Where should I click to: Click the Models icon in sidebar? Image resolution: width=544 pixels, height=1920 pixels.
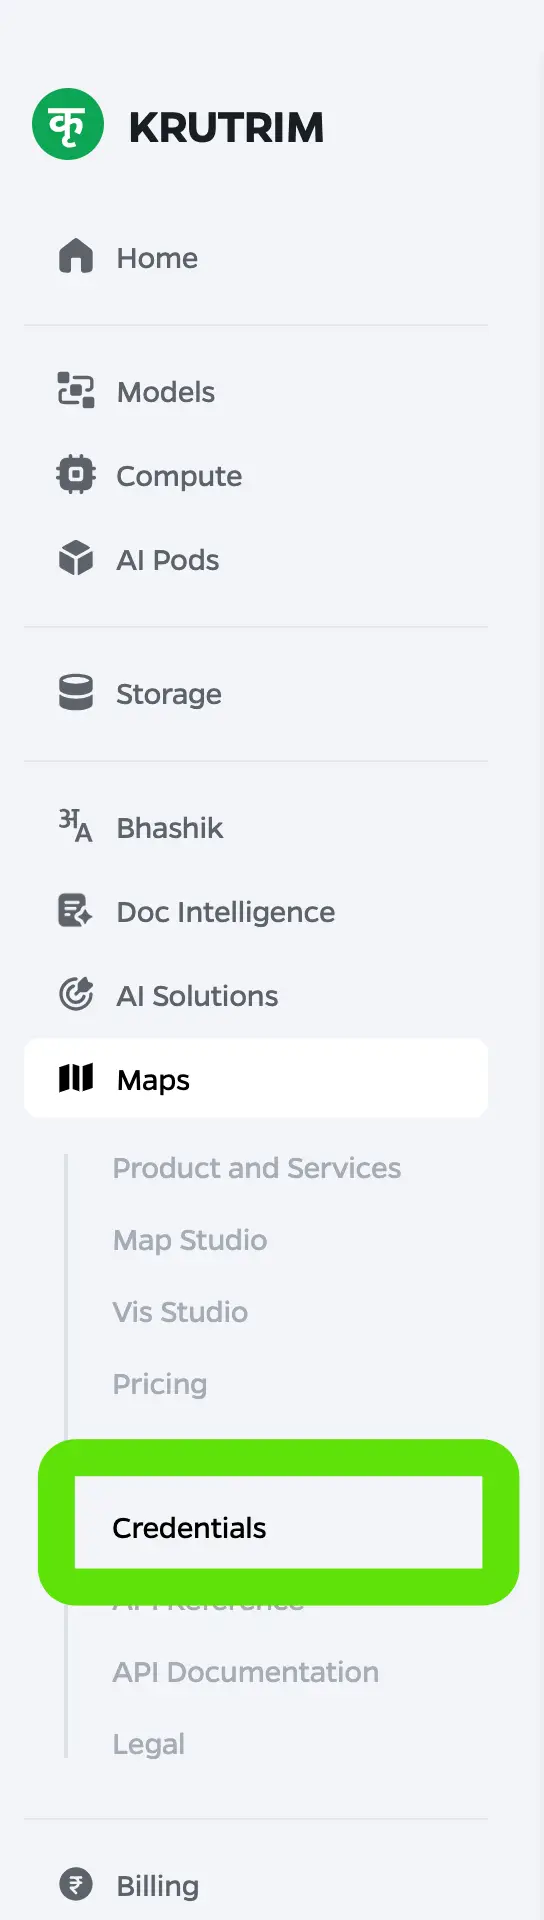click(76, 391)
